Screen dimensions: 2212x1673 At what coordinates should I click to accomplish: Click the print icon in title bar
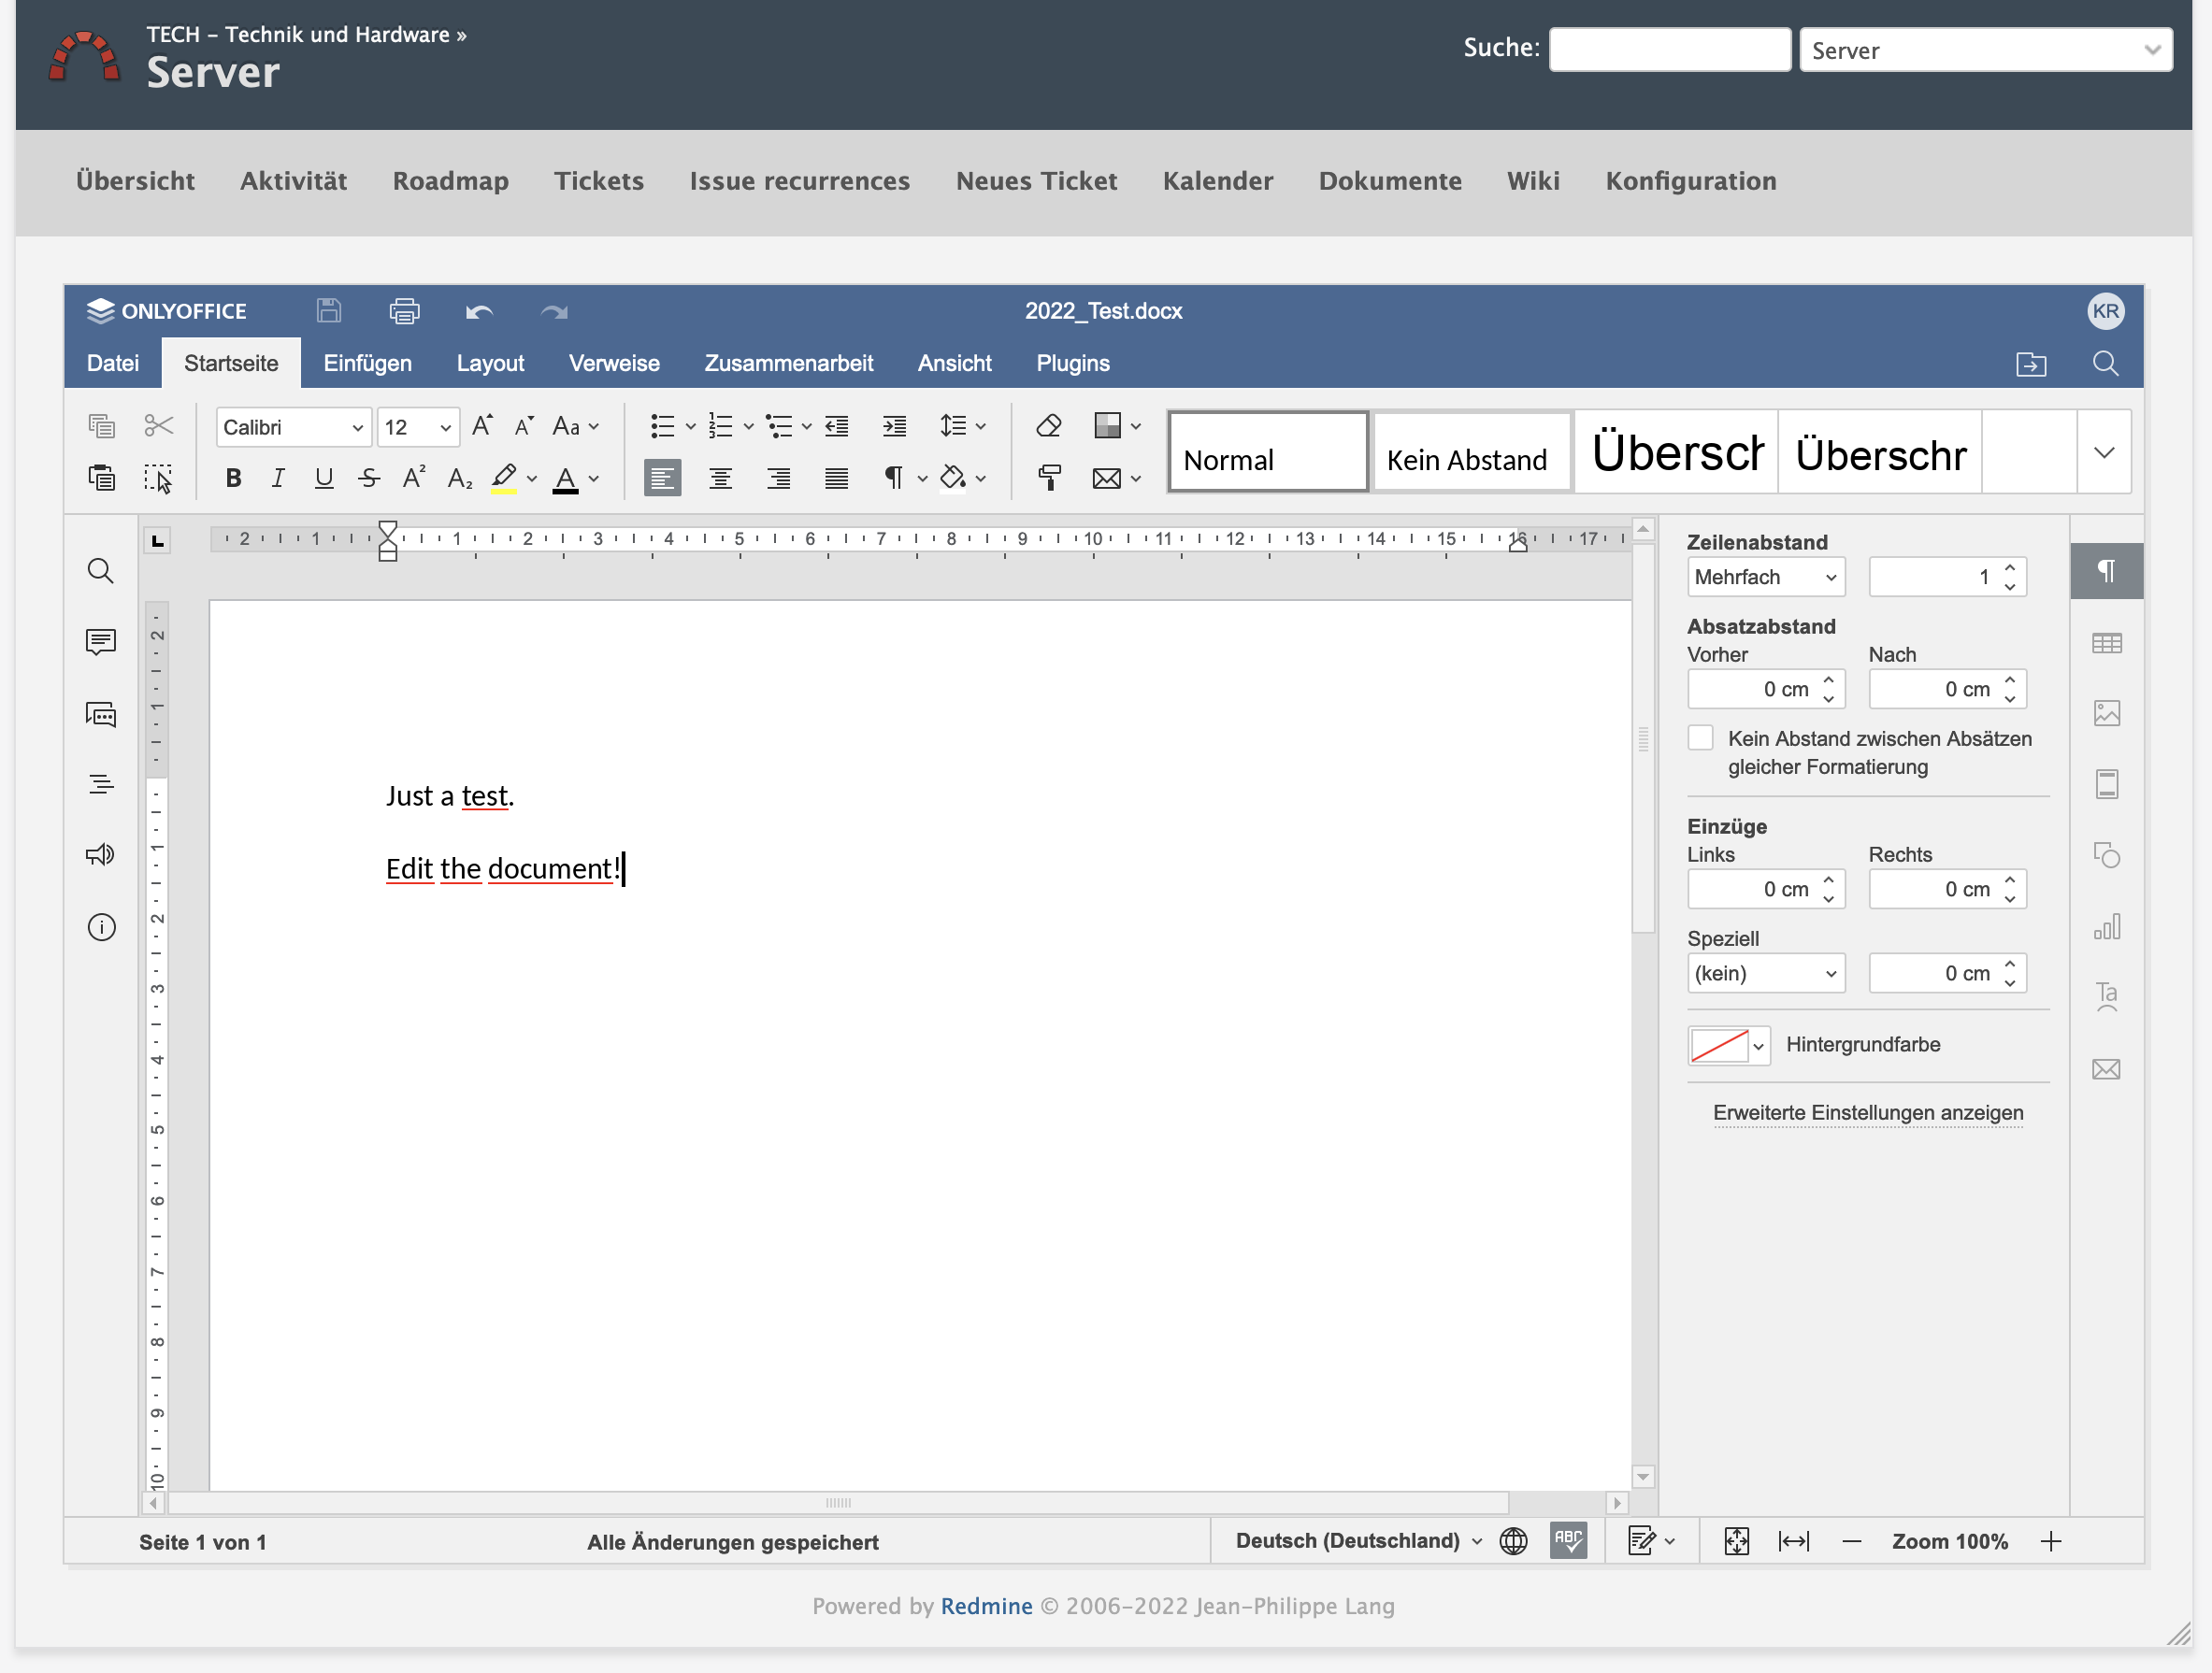coord(404,311)
